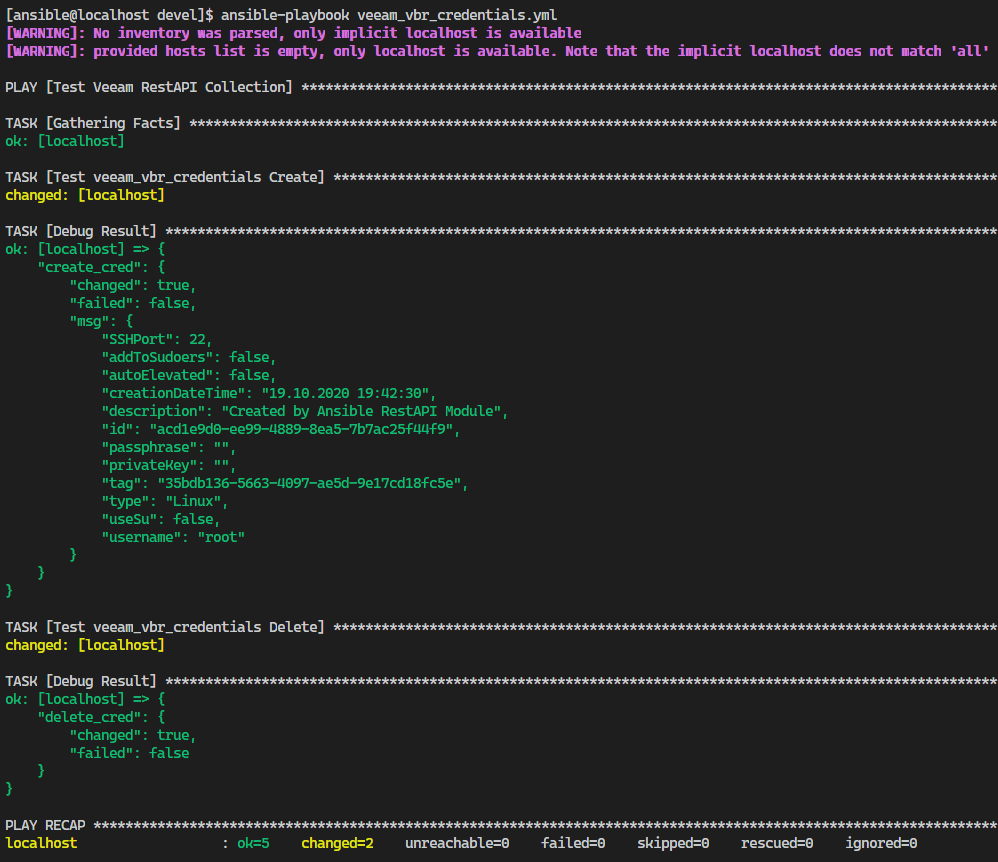Click the tag value '35bdb136-5663-4097-ae5d-9e17cd18fc5e'
This screenshot has height=862, width=998.
coord(309,483)
